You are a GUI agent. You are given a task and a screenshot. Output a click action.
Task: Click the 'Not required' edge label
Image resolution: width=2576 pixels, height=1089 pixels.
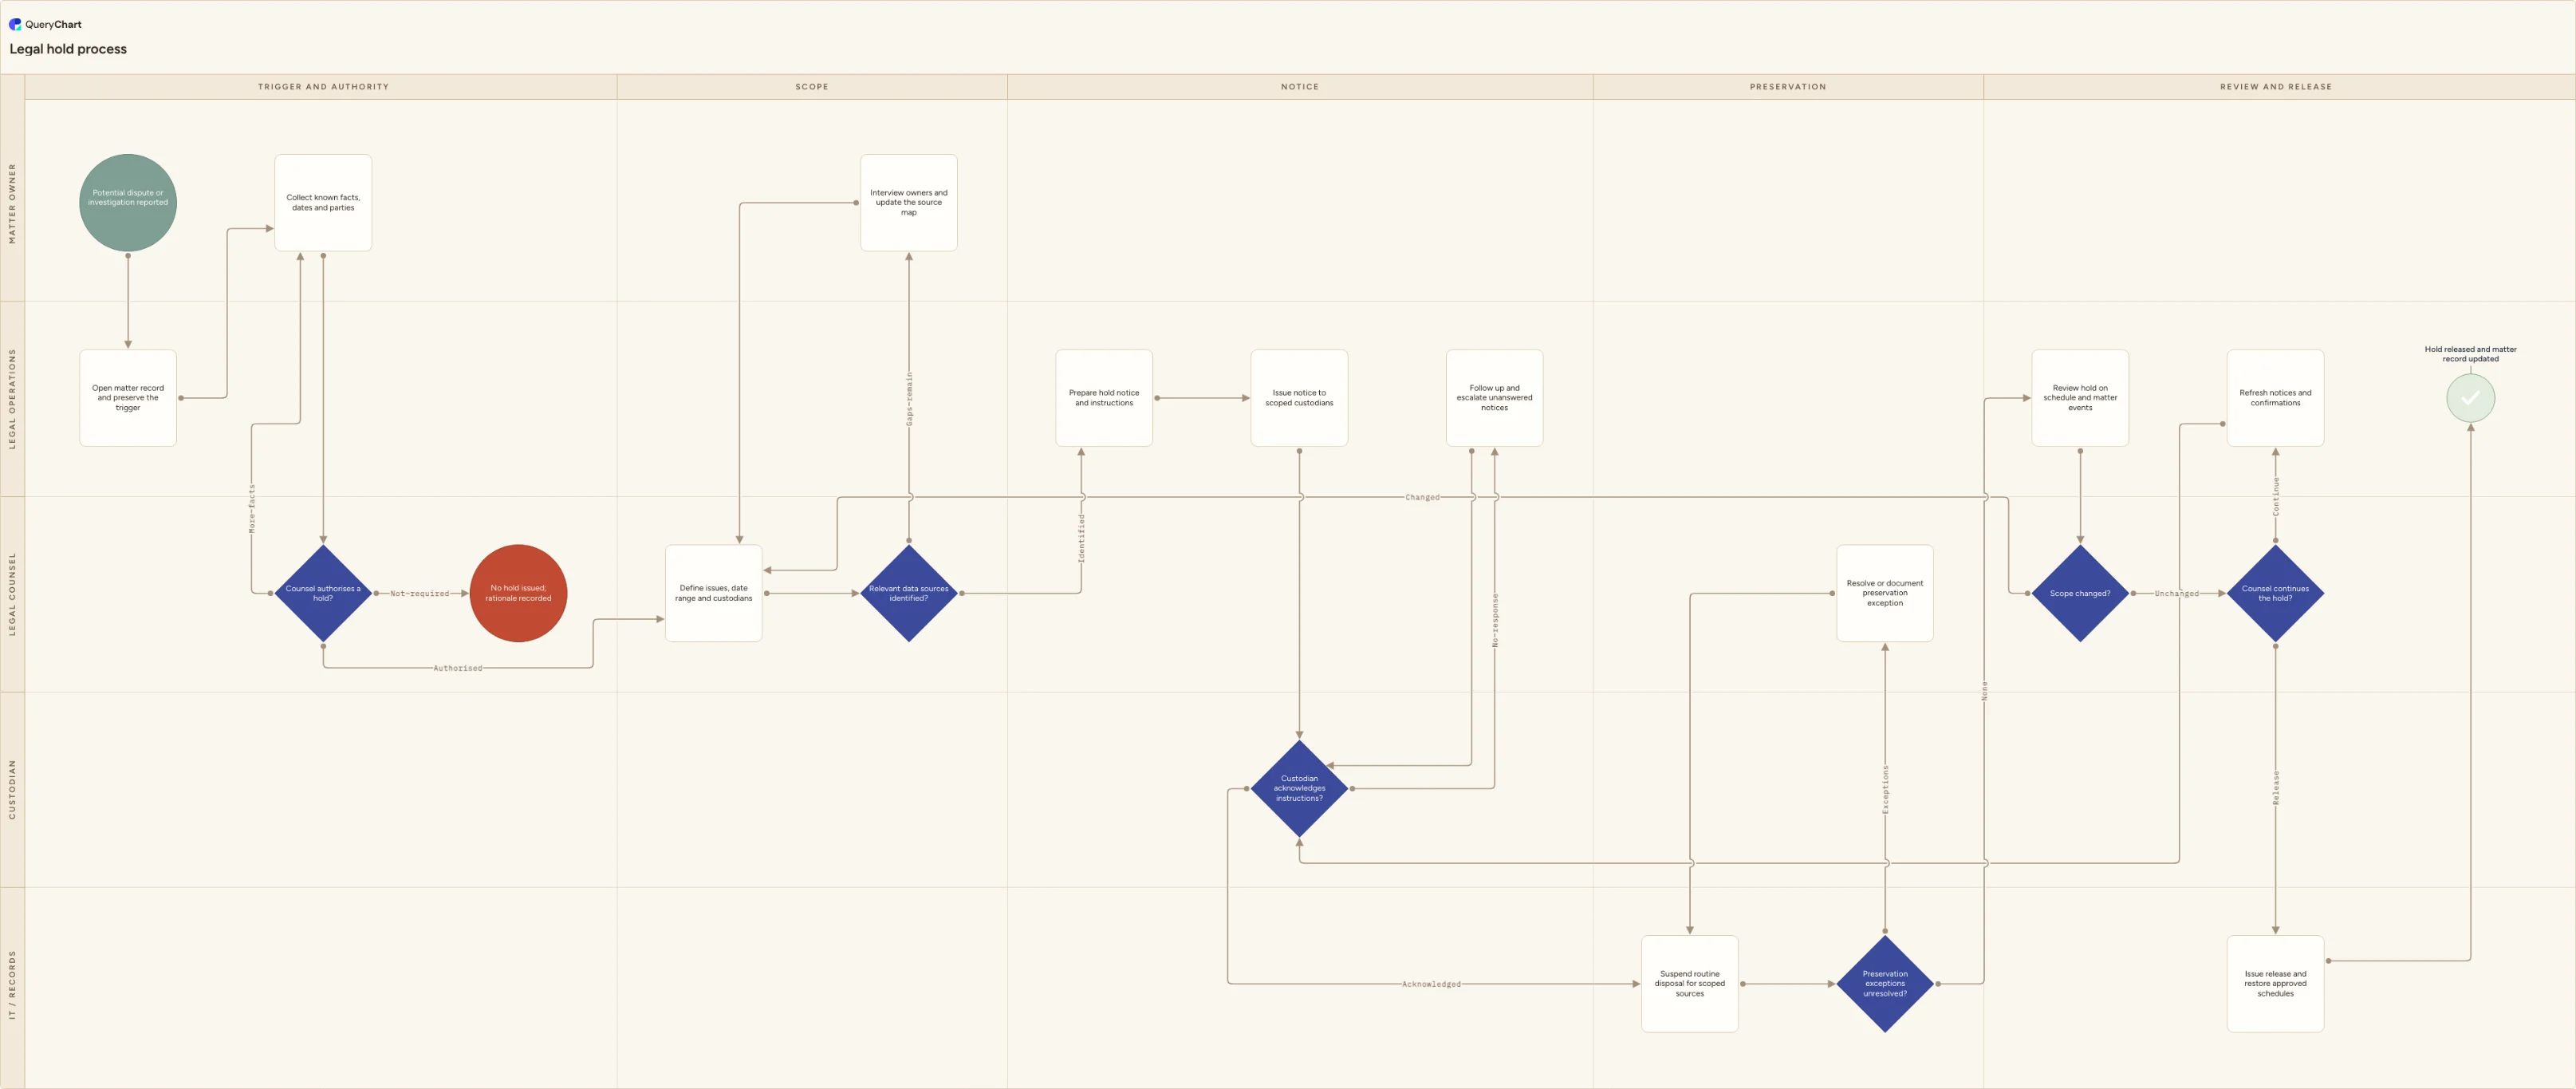click(419, 594)
